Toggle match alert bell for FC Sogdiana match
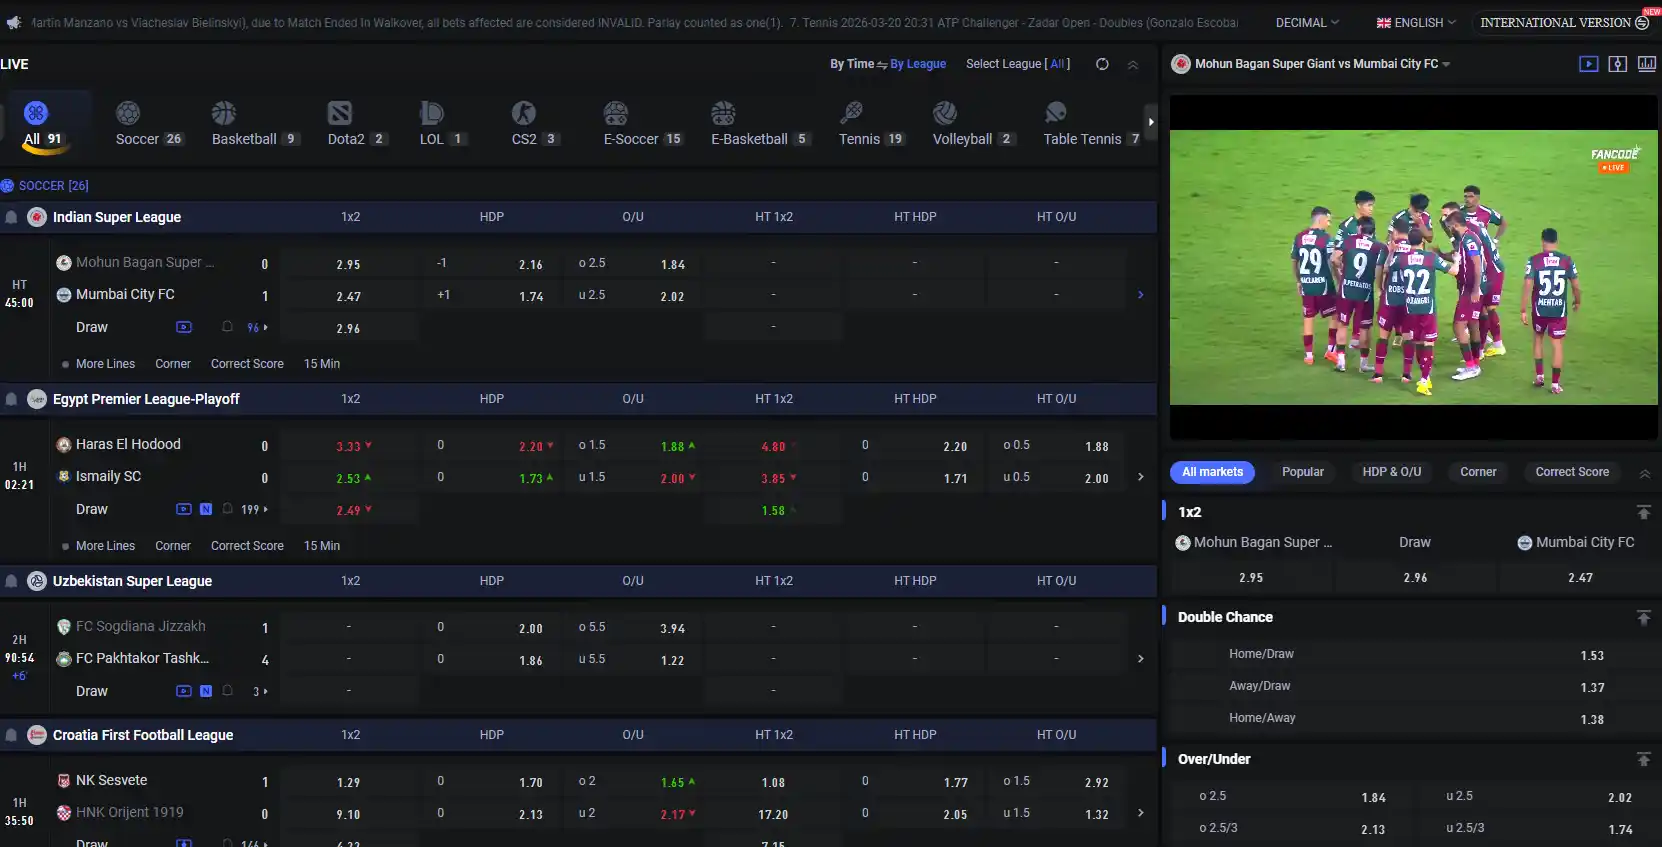The height and width of the screenshot is (847, 1662). [x=227, y=691]
